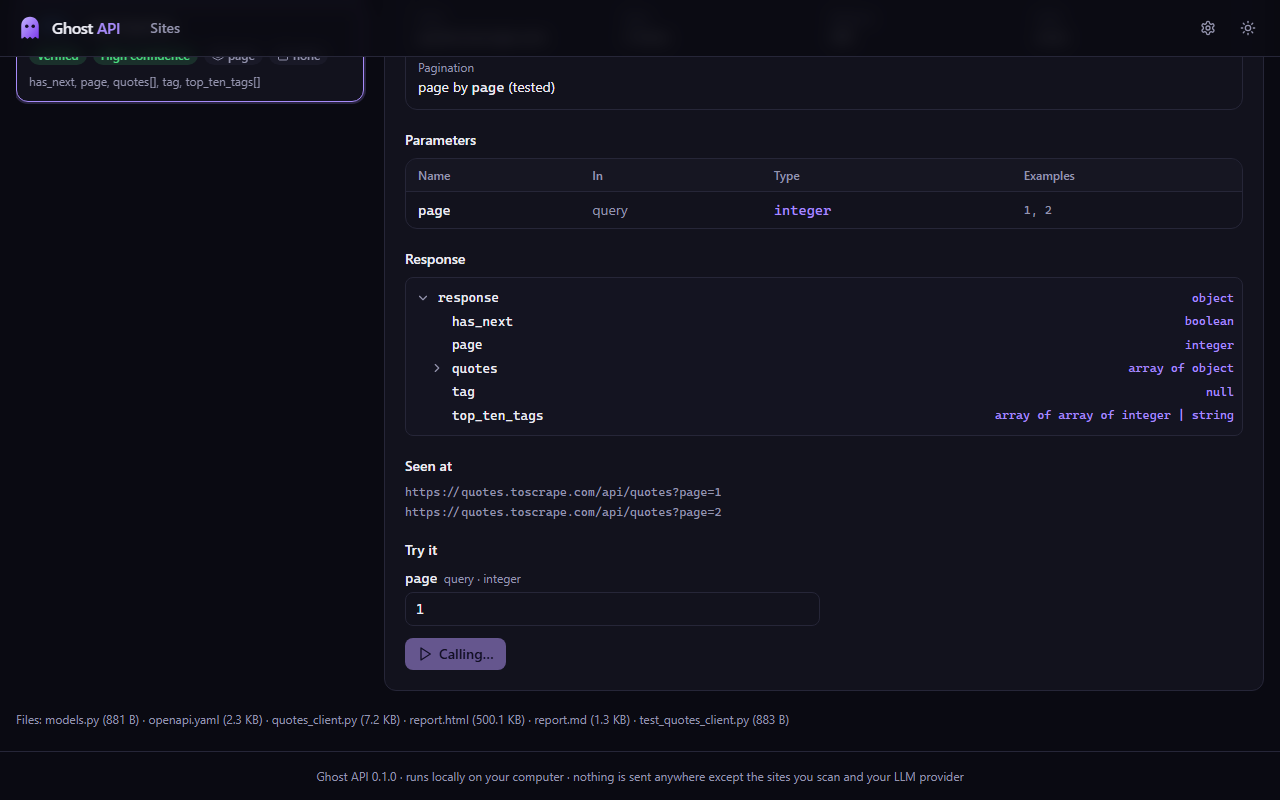Viewport: 1280px width, 800px height.
Task: Click the Seen at URL ending in page=2
Action: [x=563, y=512]
